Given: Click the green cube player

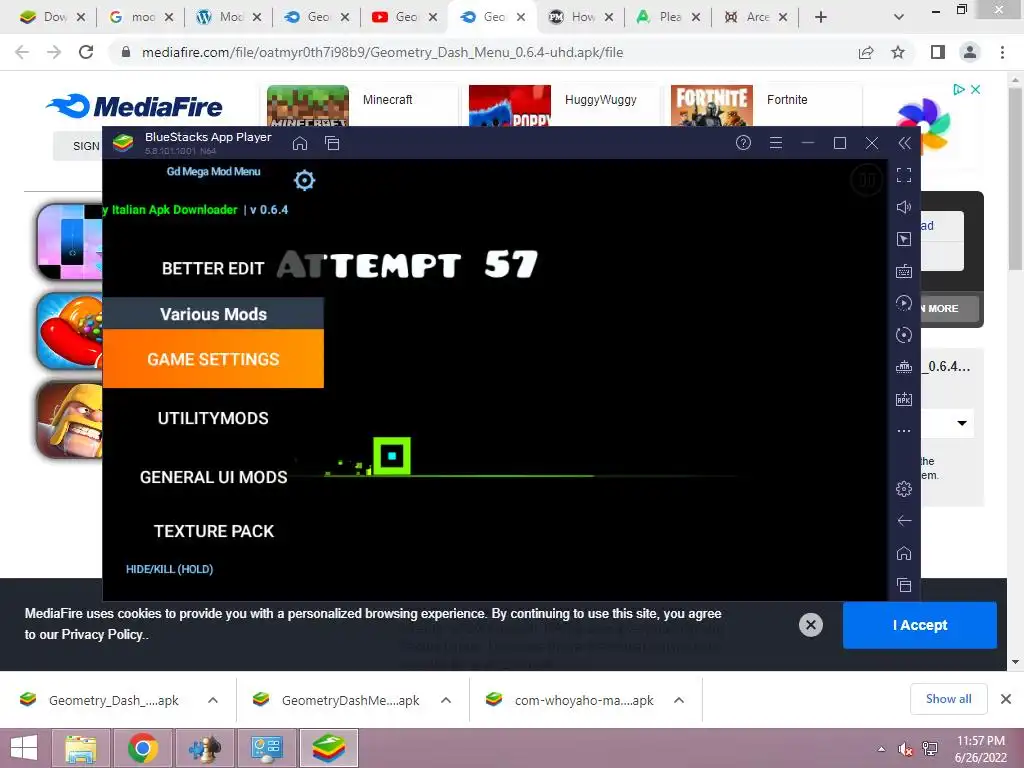Looking at the screenshot, I should tap(392, 456).
